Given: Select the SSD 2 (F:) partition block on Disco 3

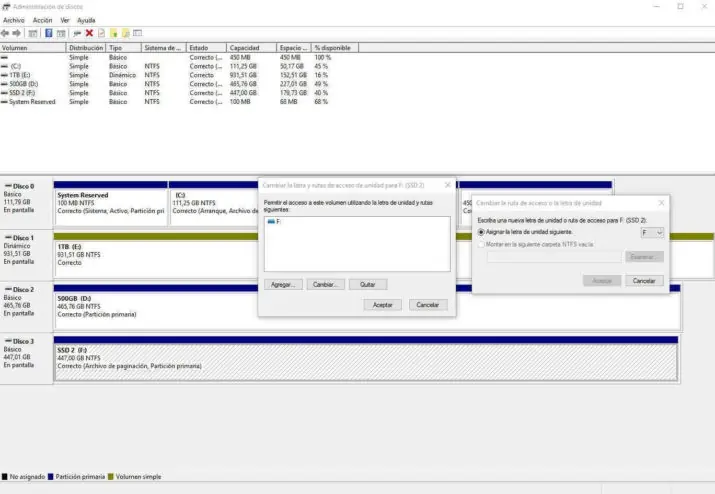Looking at the screenshot, I should pyautogui.click(x=366, y=359).
